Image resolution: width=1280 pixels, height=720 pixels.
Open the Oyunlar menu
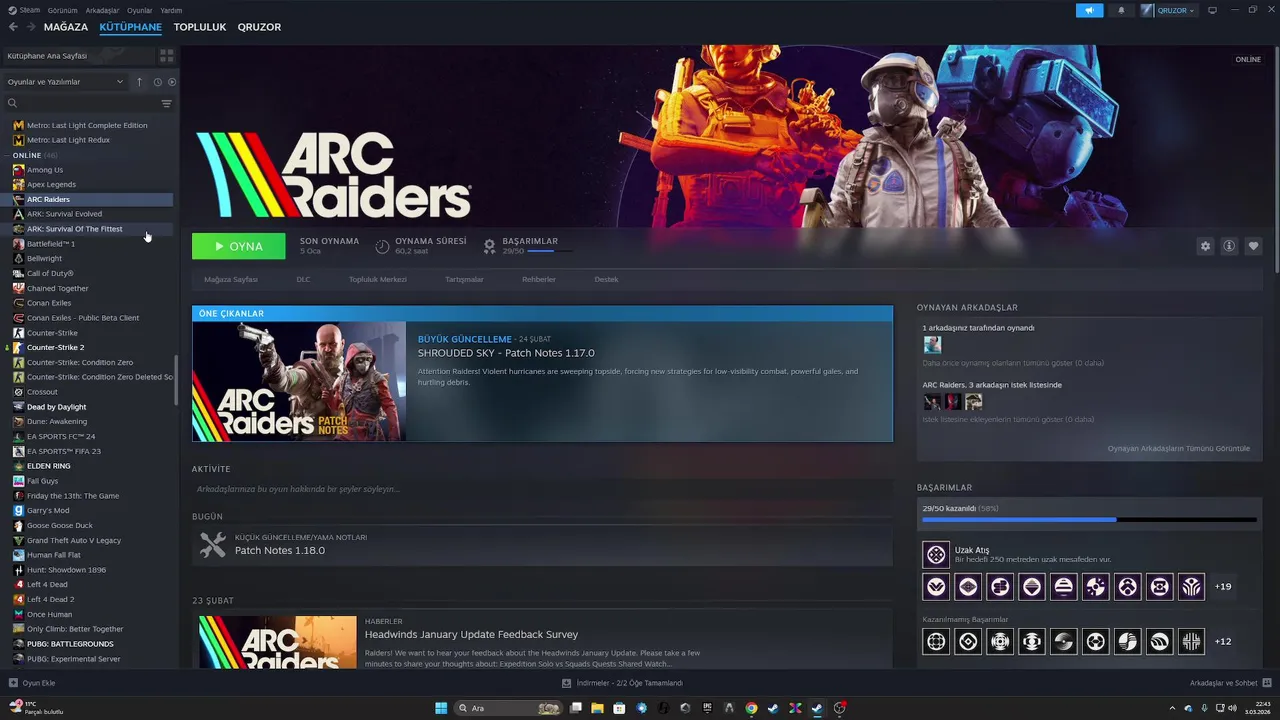pos(140,10)
